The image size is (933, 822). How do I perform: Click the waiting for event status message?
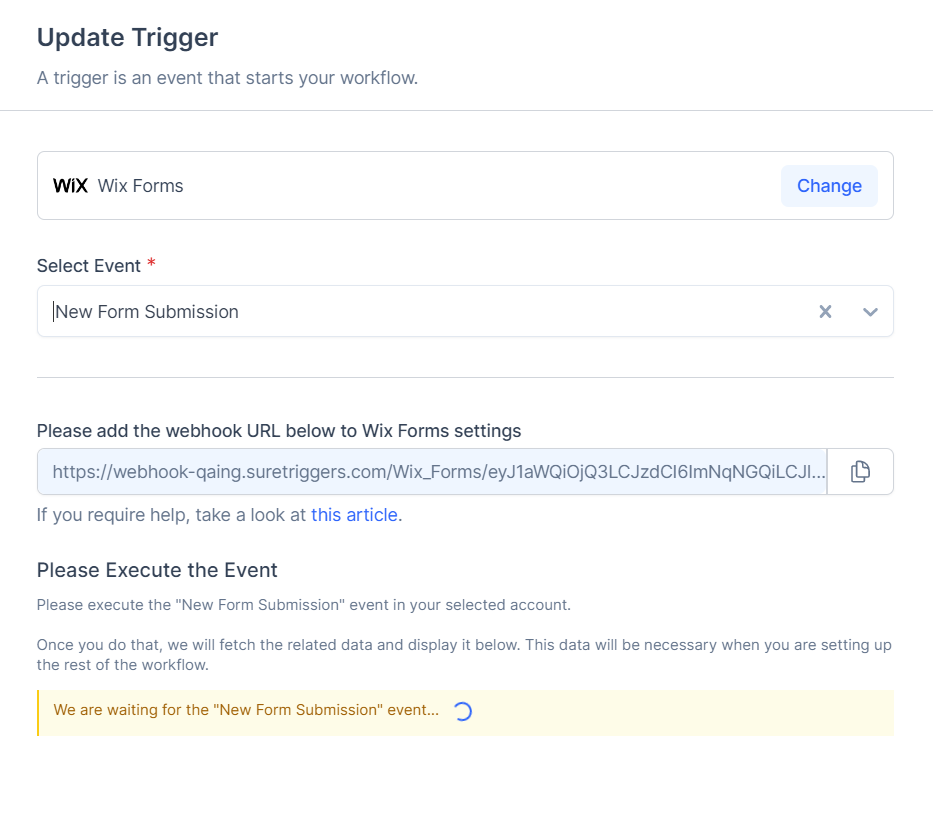[x=246, y=710]
